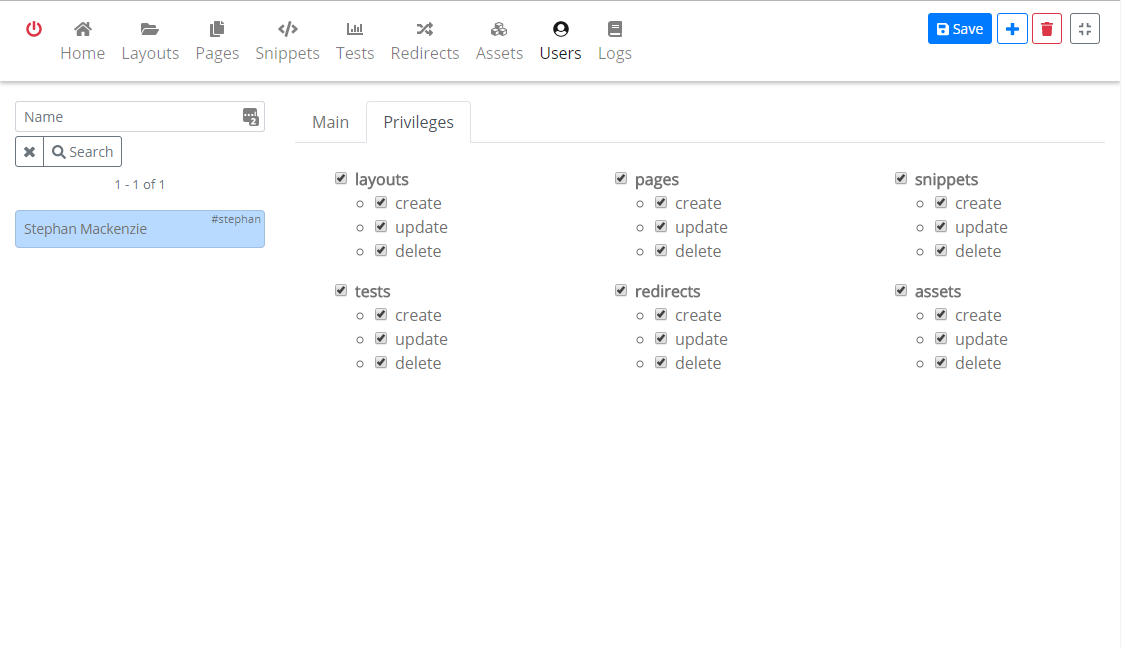
Task: Disable the snippets delete checkbox
Action: coord(941,250)
